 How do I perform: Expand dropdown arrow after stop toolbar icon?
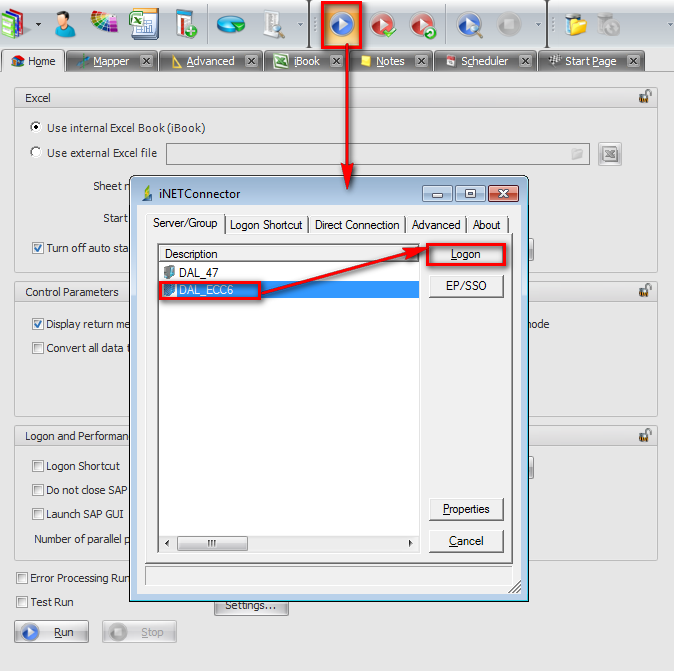538,25
